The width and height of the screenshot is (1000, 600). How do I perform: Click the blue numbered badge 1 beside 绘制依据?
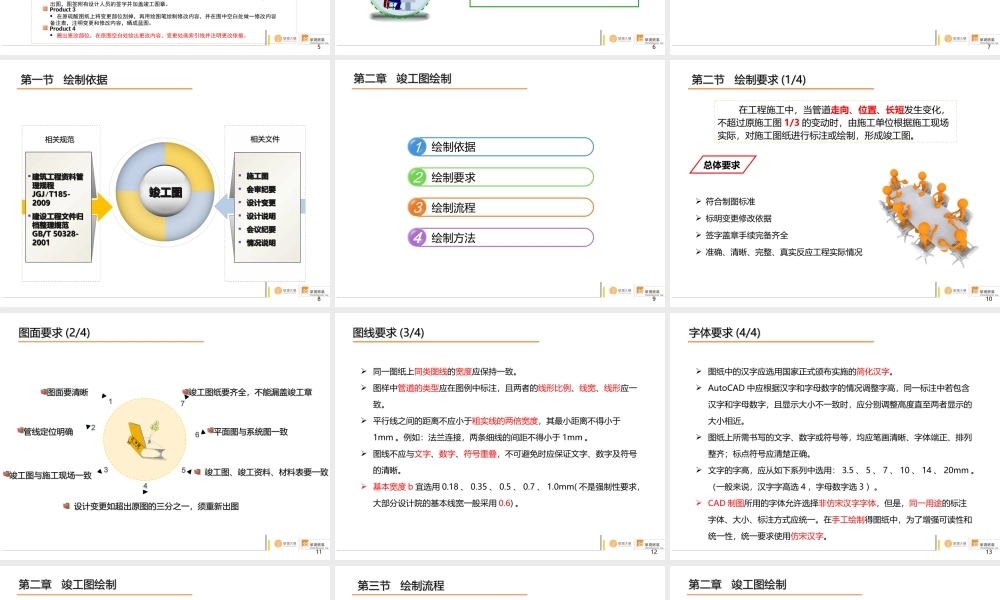click(420, 146)
